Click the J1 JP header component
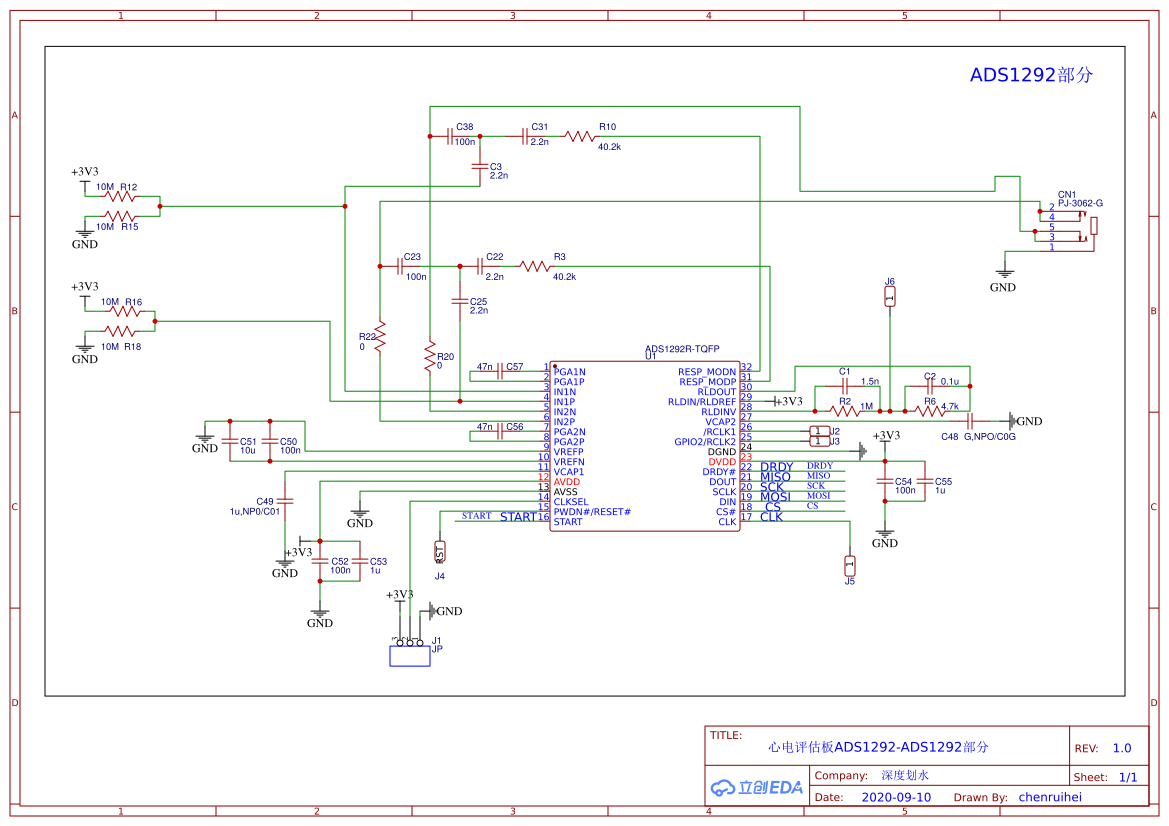Viewport: 1169px width, 826px height. [410, 655]
